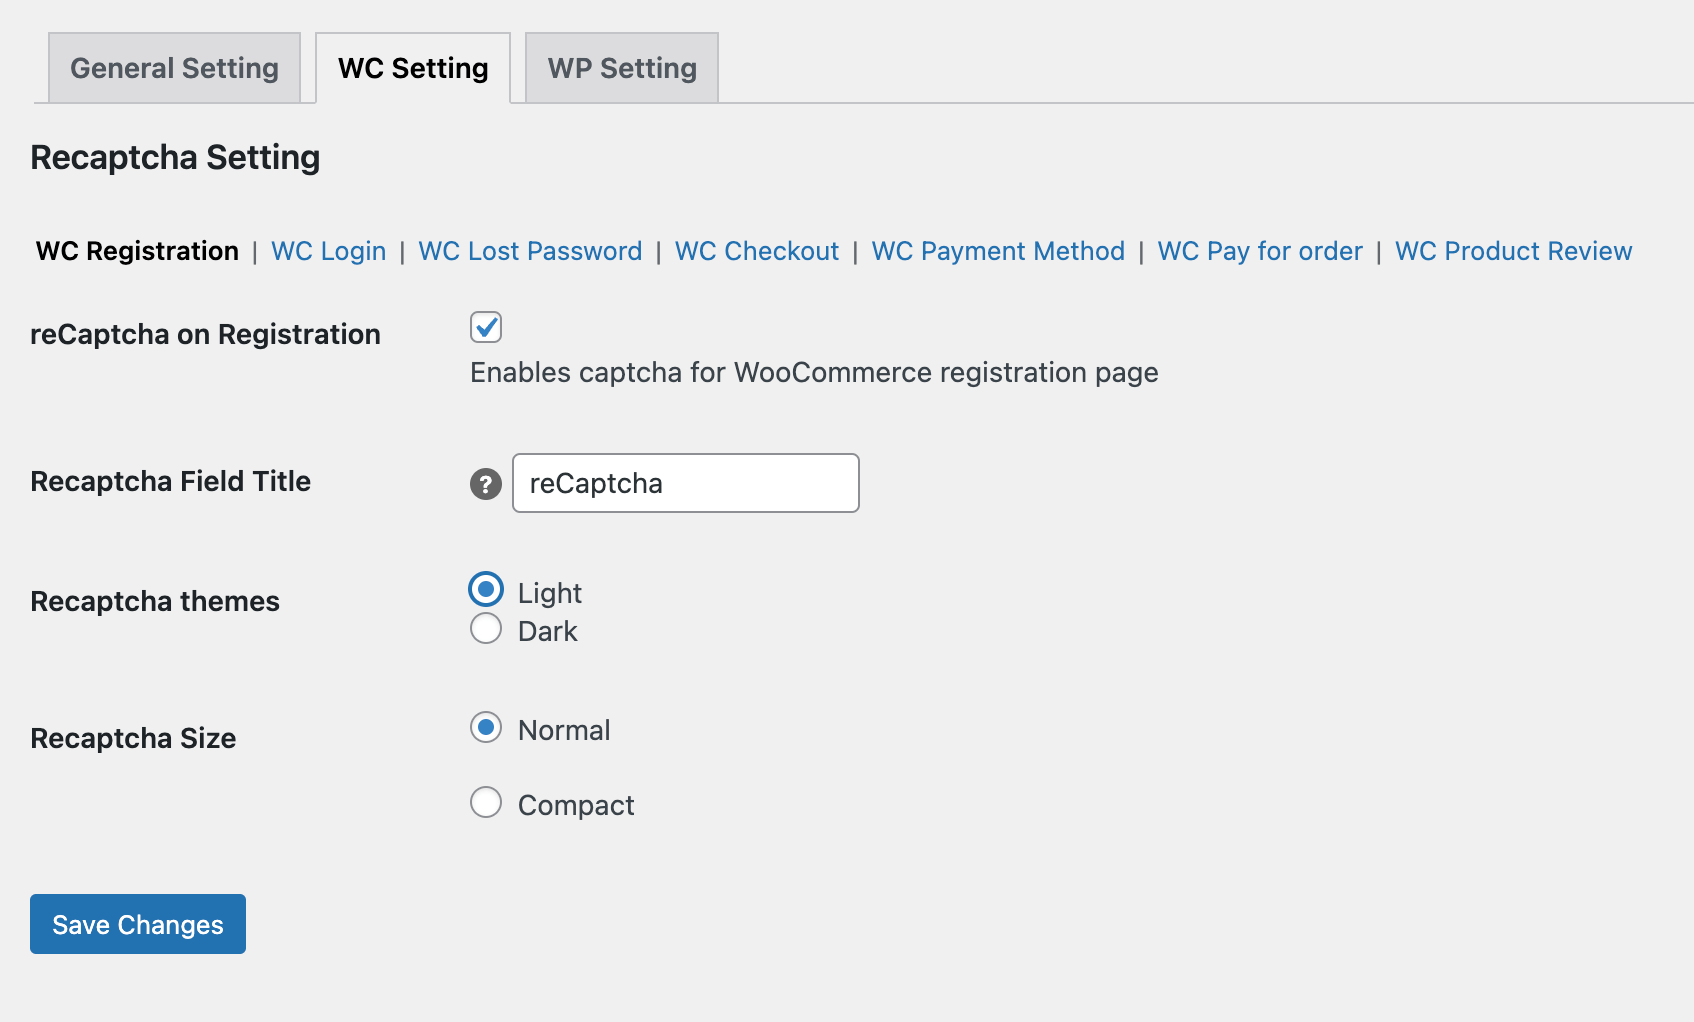Choose the Compact recaptcha size
Screen dimensions: 1694x1022
point(485,802)
